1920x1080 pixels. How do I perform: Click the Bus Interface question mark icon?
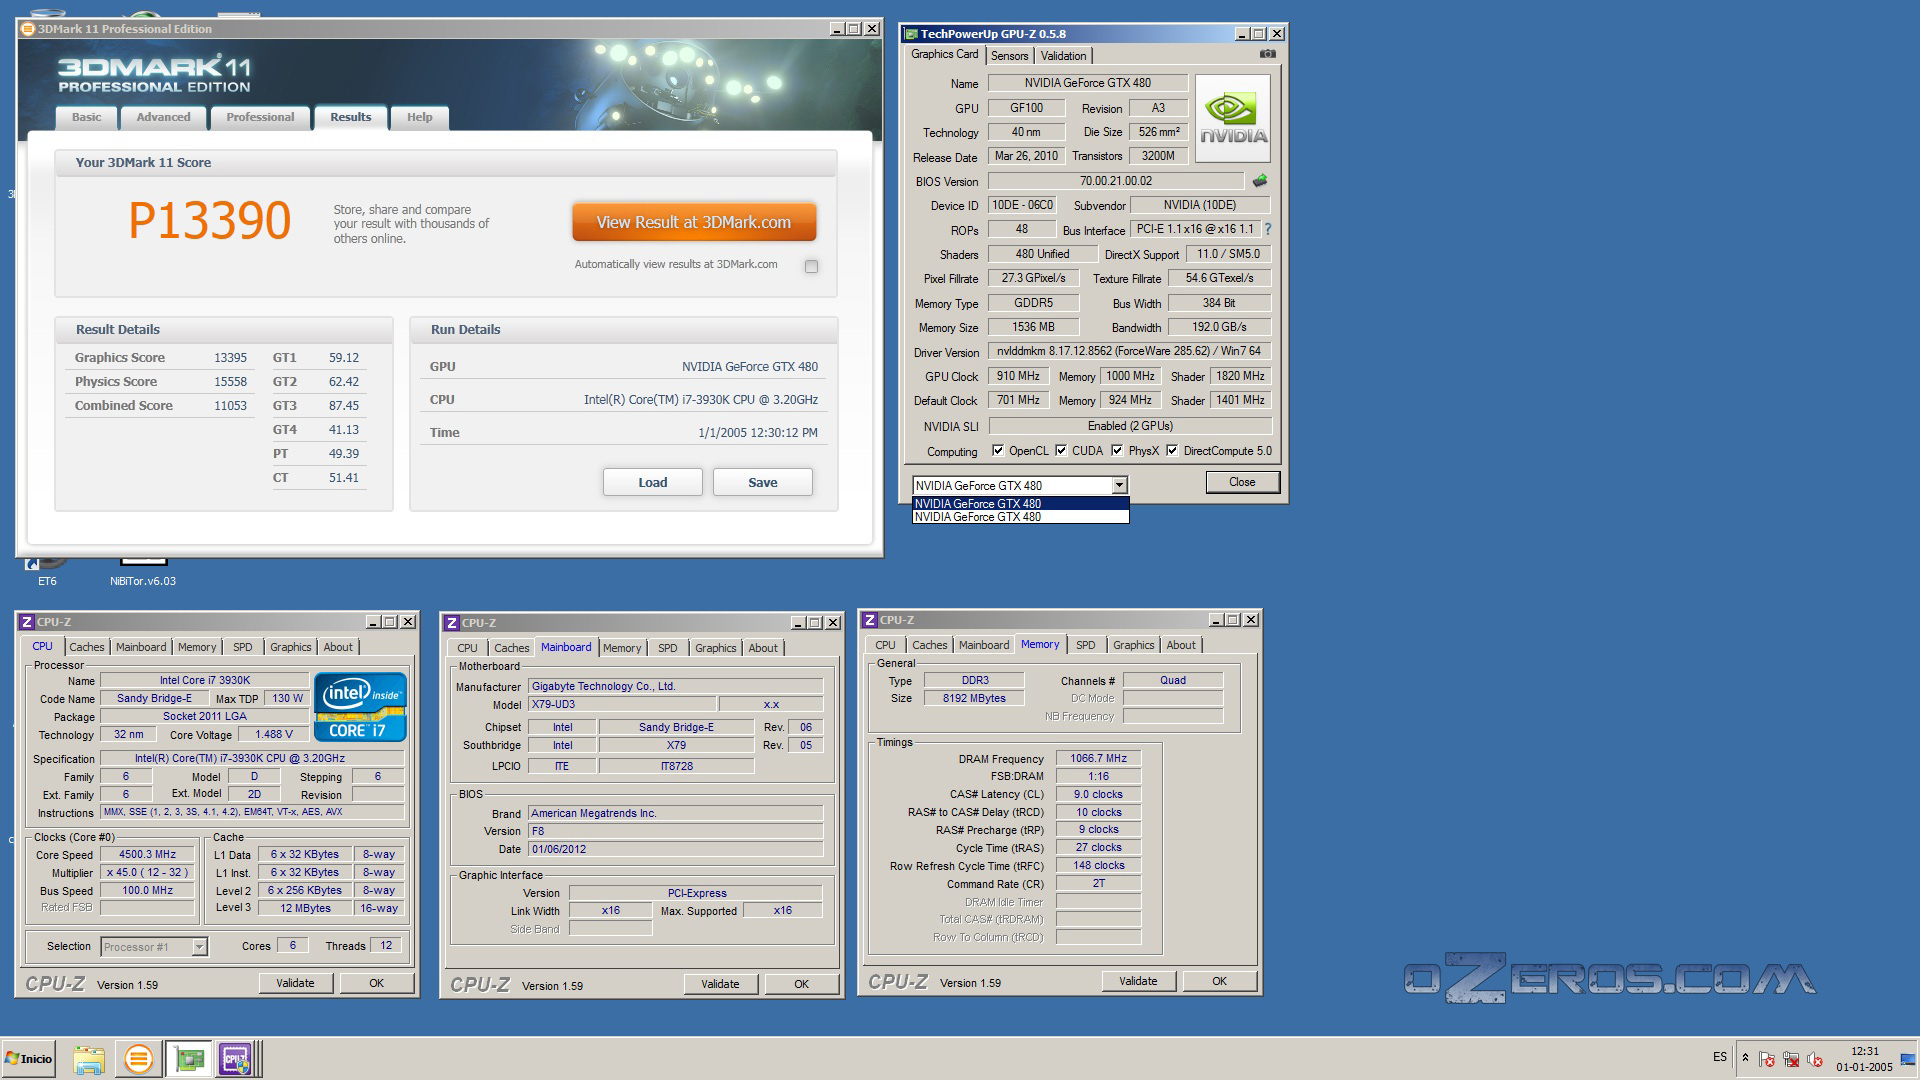point(1268,229)
